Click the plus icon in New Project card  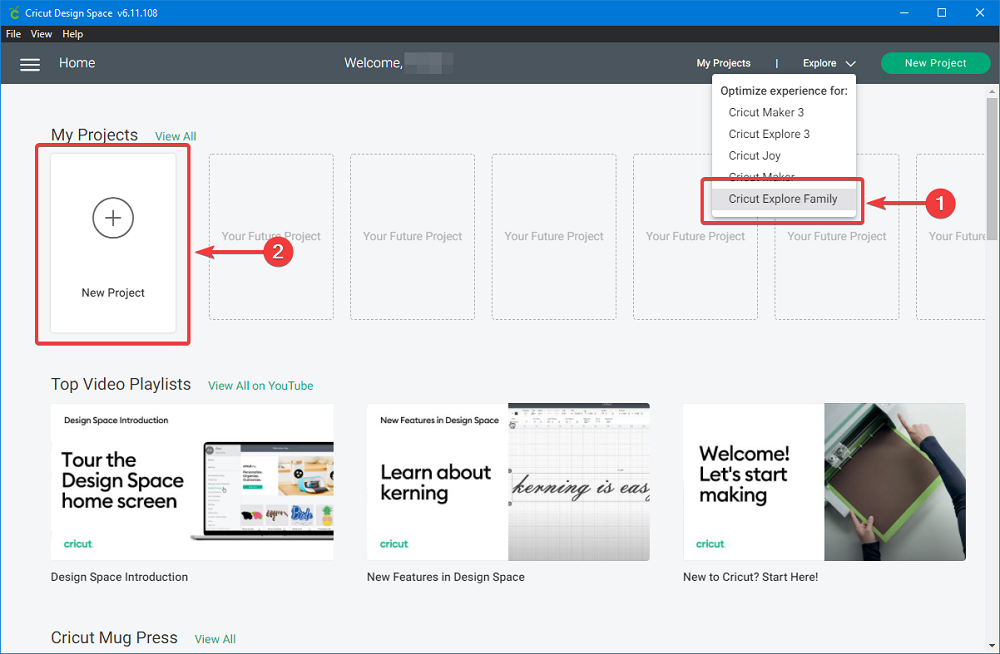113,218
